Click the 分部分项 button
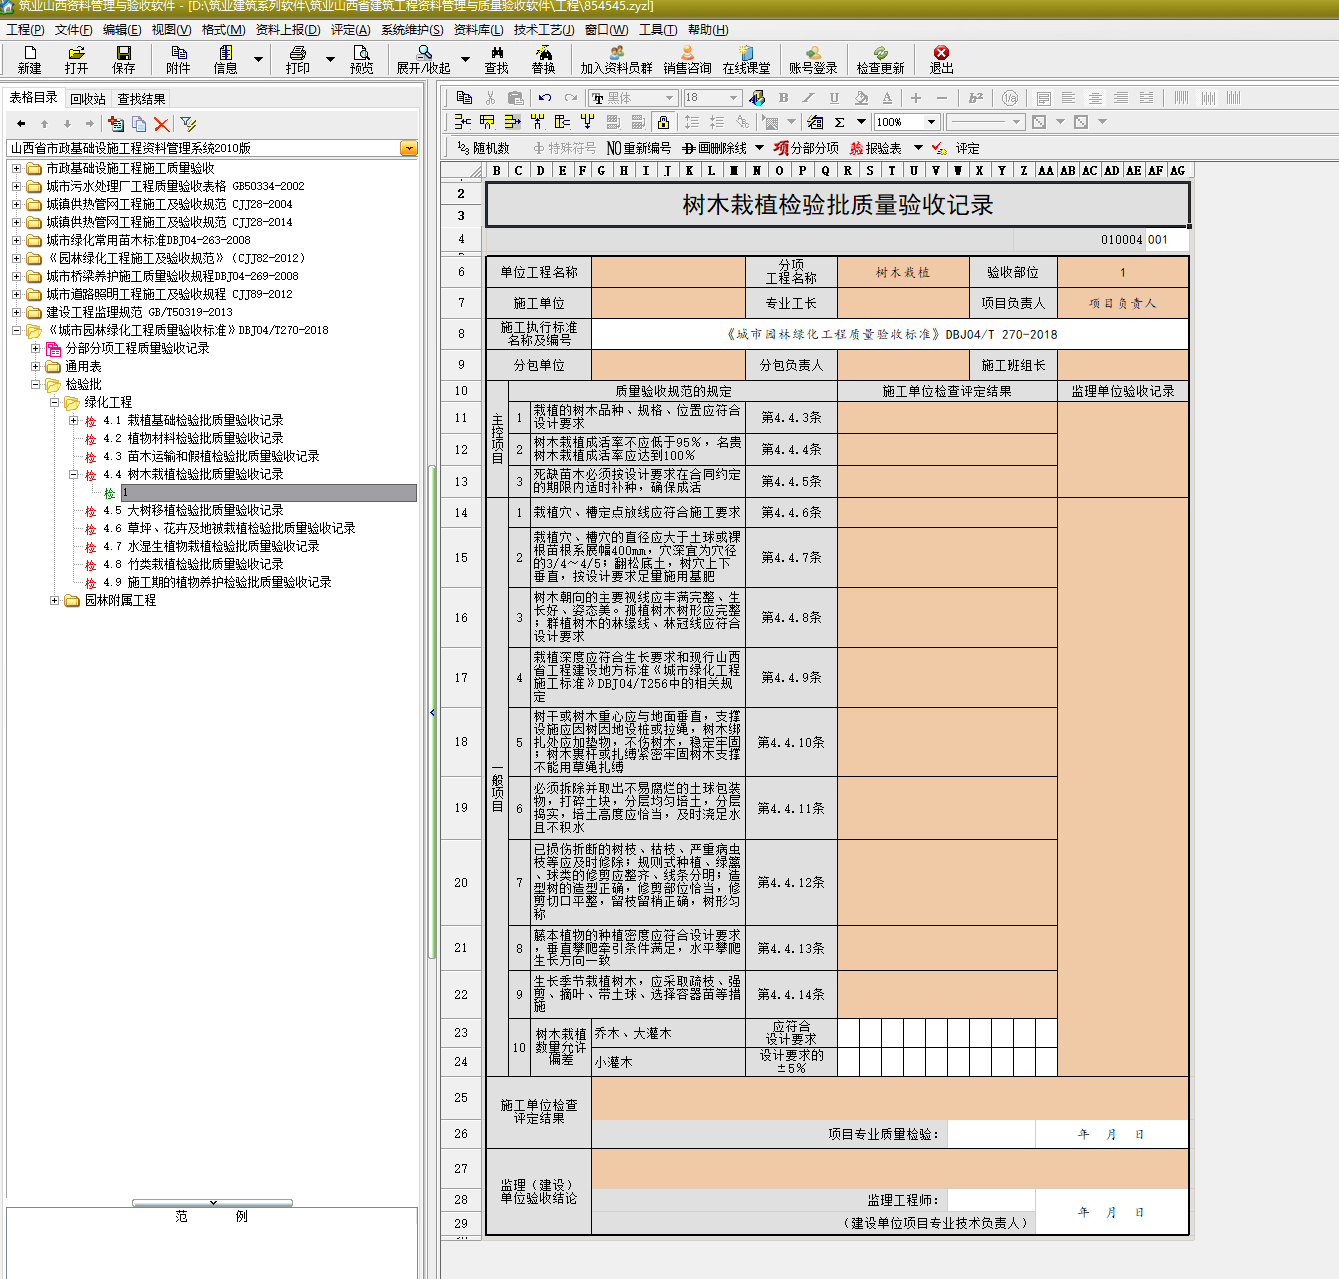 tap(806, 148)
